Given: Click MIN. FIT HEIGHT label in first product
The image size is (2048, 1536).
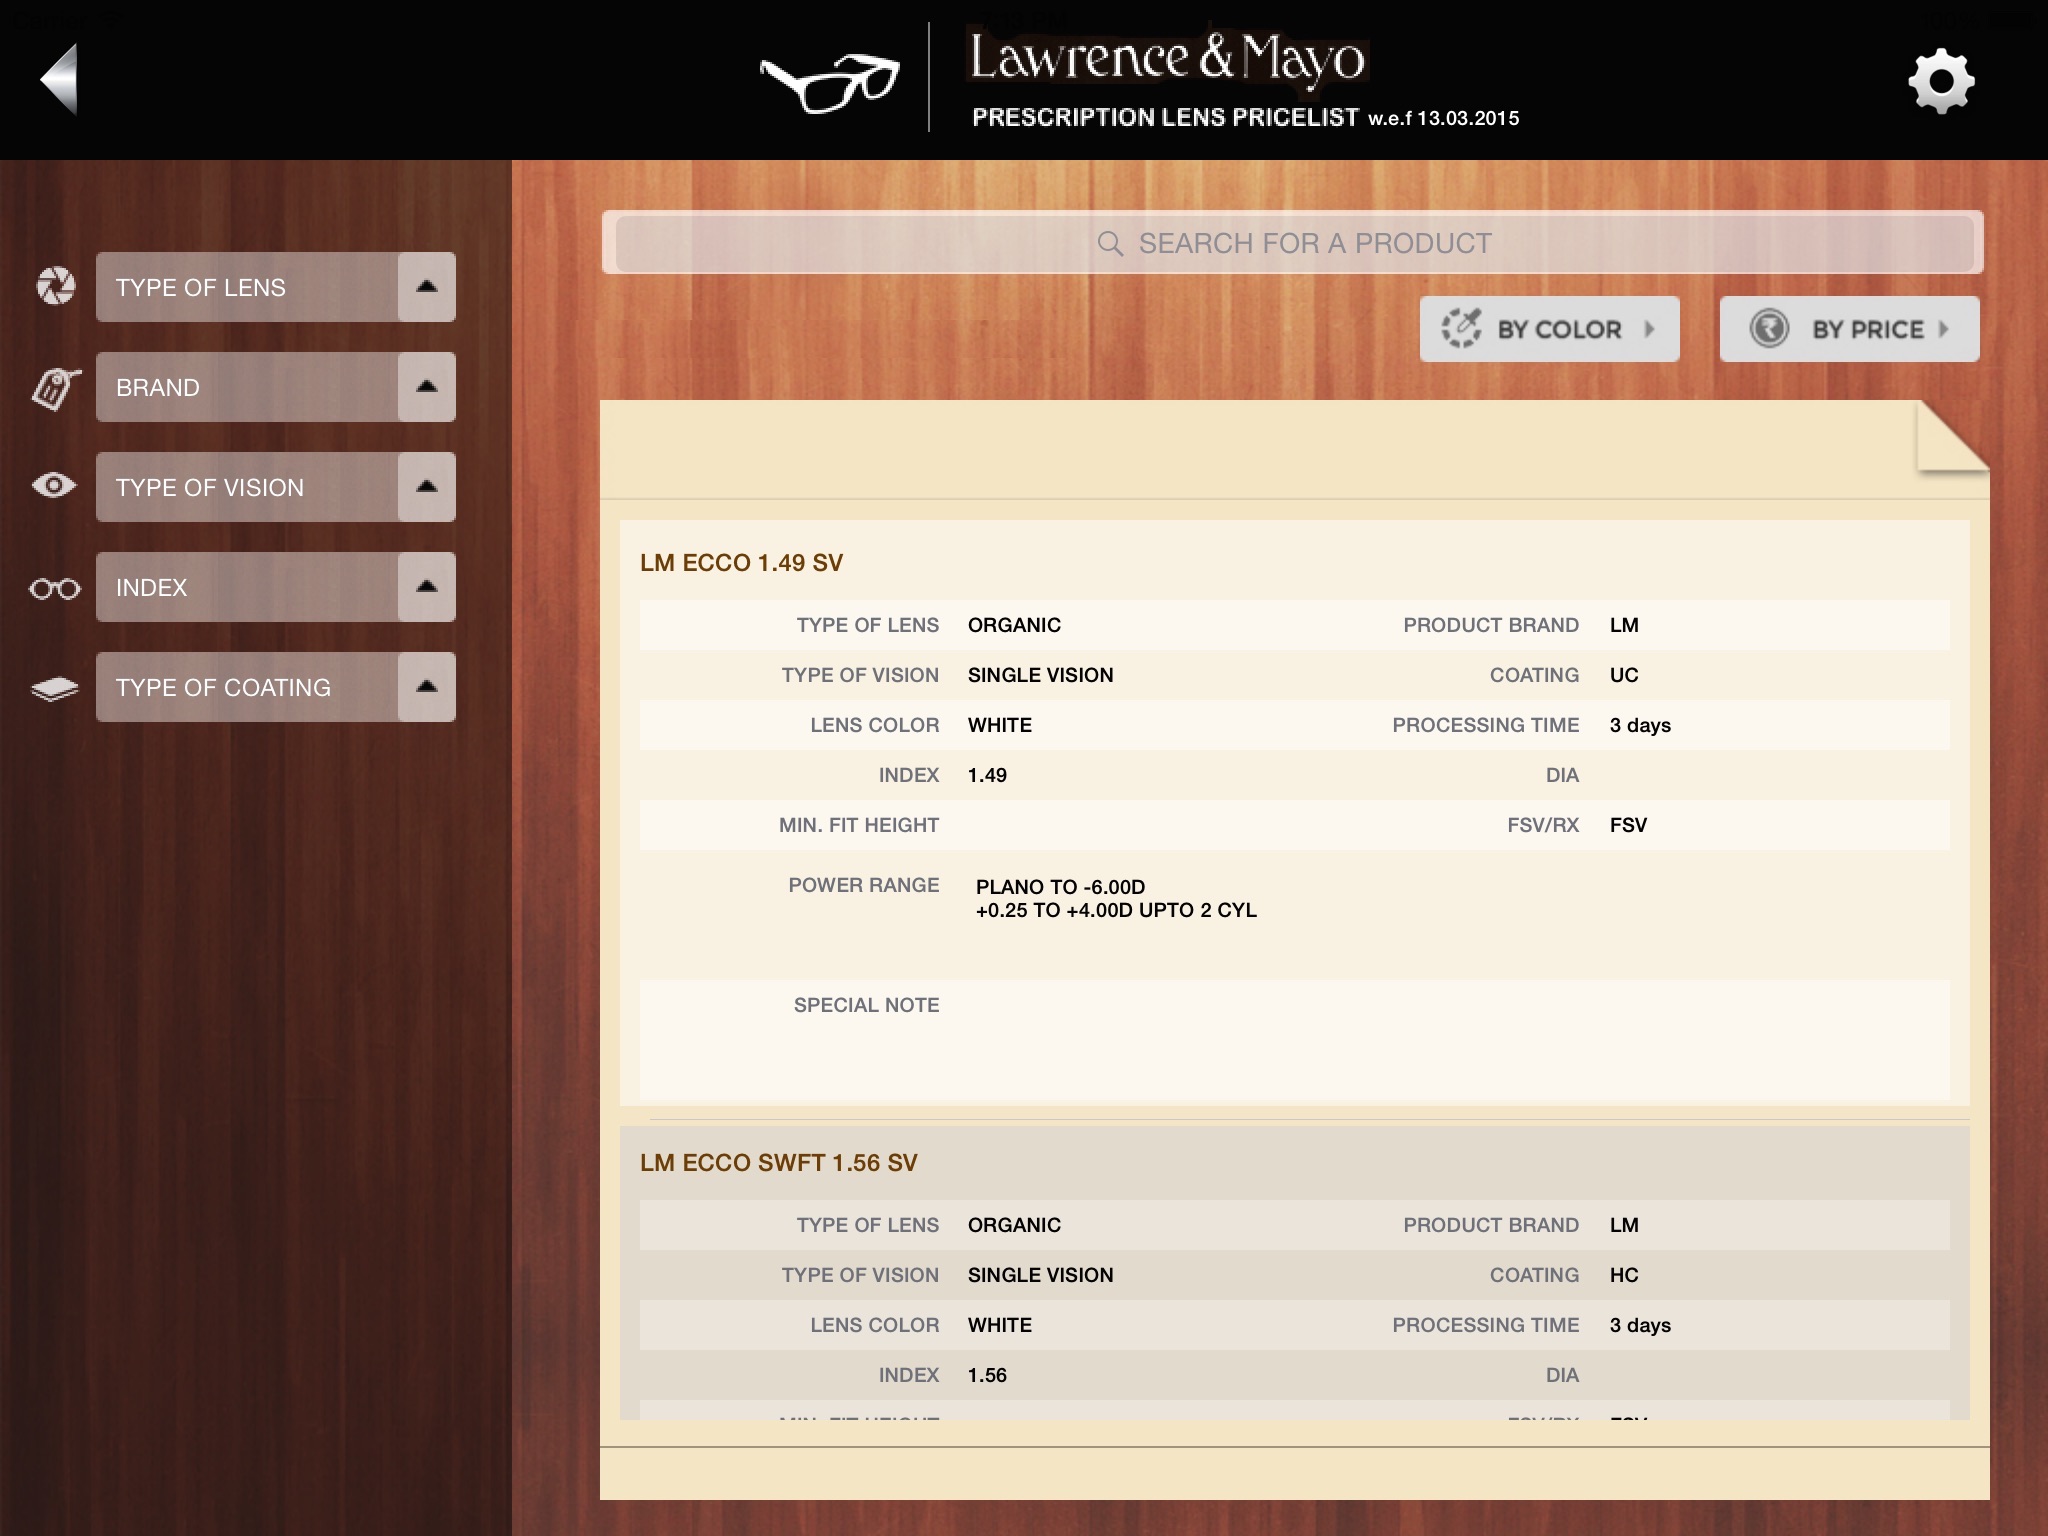Looking at the screenshot, I should (x=858, y=825).
